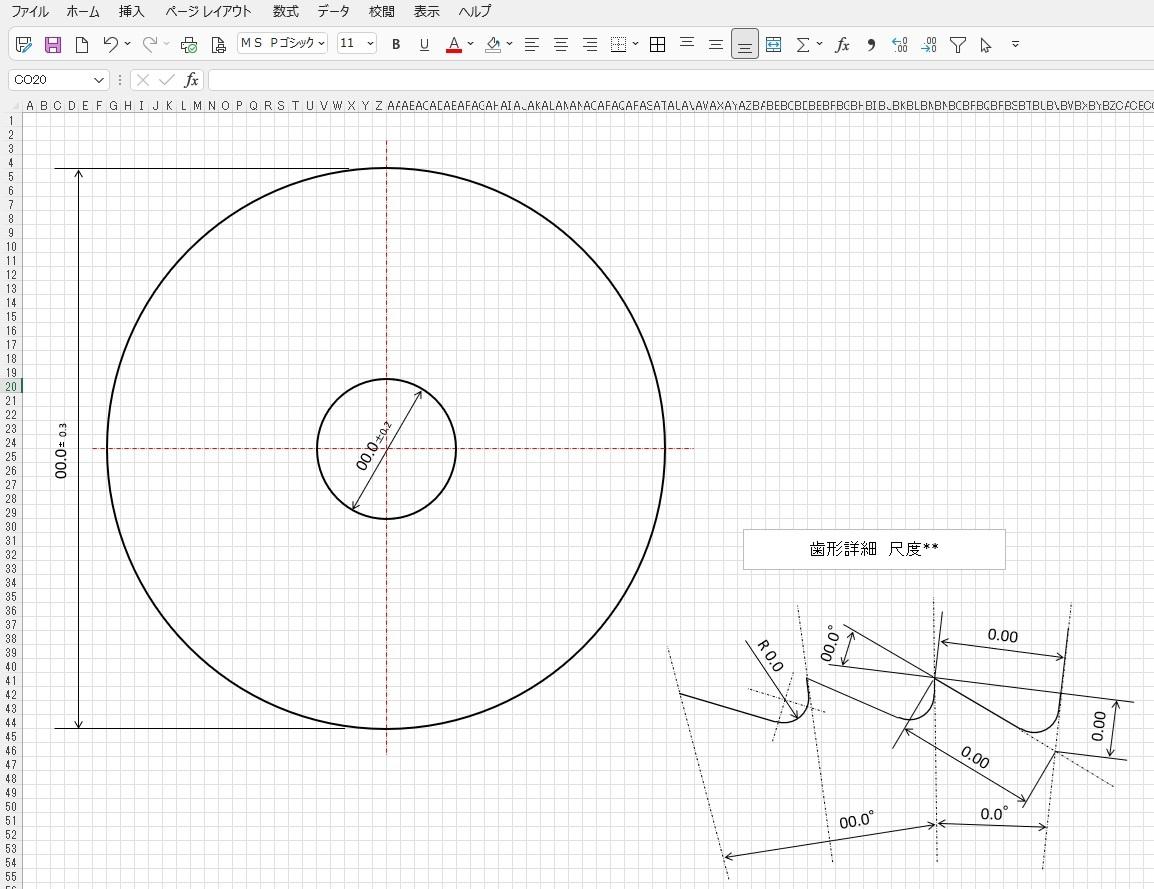Toggle Bold formatting
The width and height of the screenshot is (1154, 889).
pyautogui.click(x=396, y=45)
